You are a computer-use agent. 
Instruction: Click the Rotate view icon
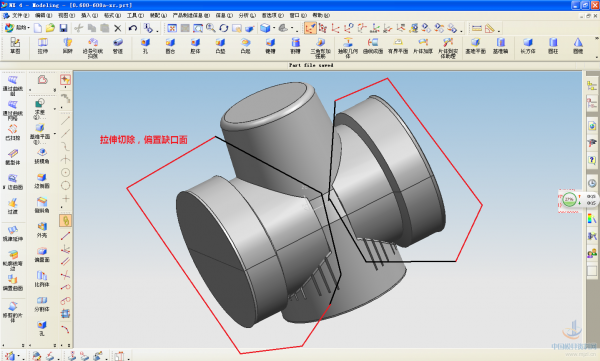[223, 28]
